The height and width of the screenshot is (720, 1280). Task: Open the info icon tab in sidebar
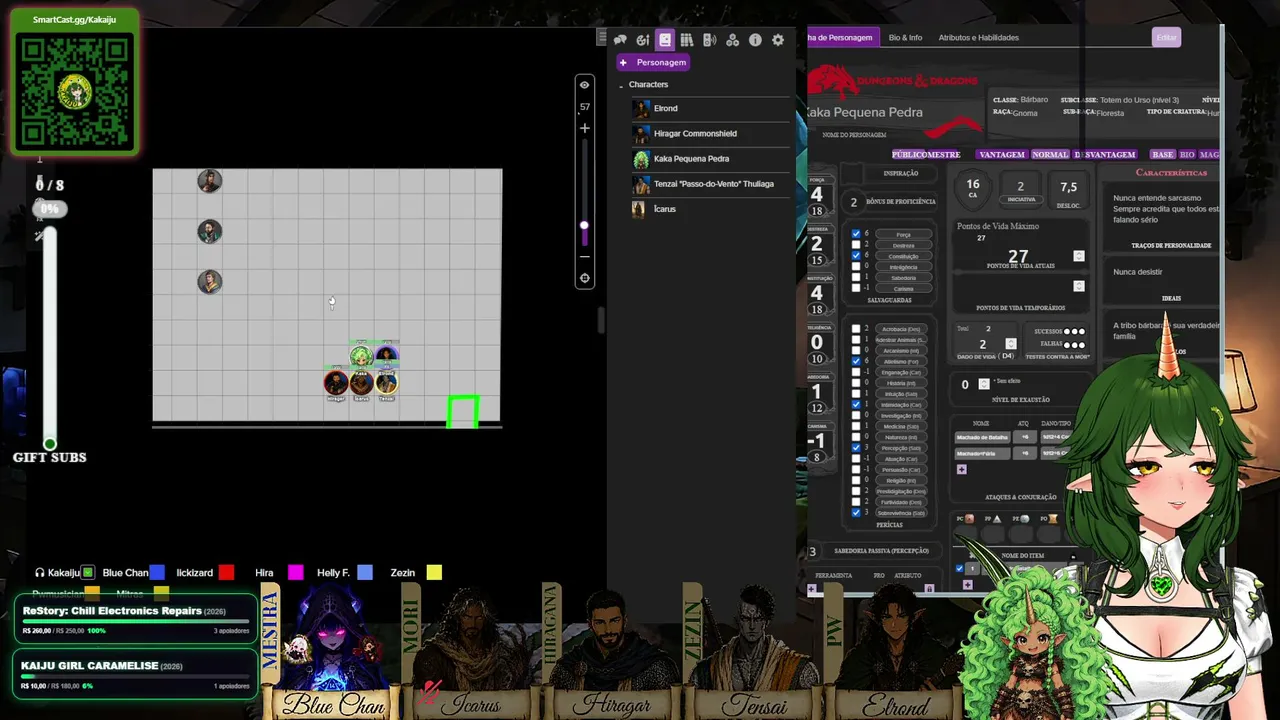[755, 40]
